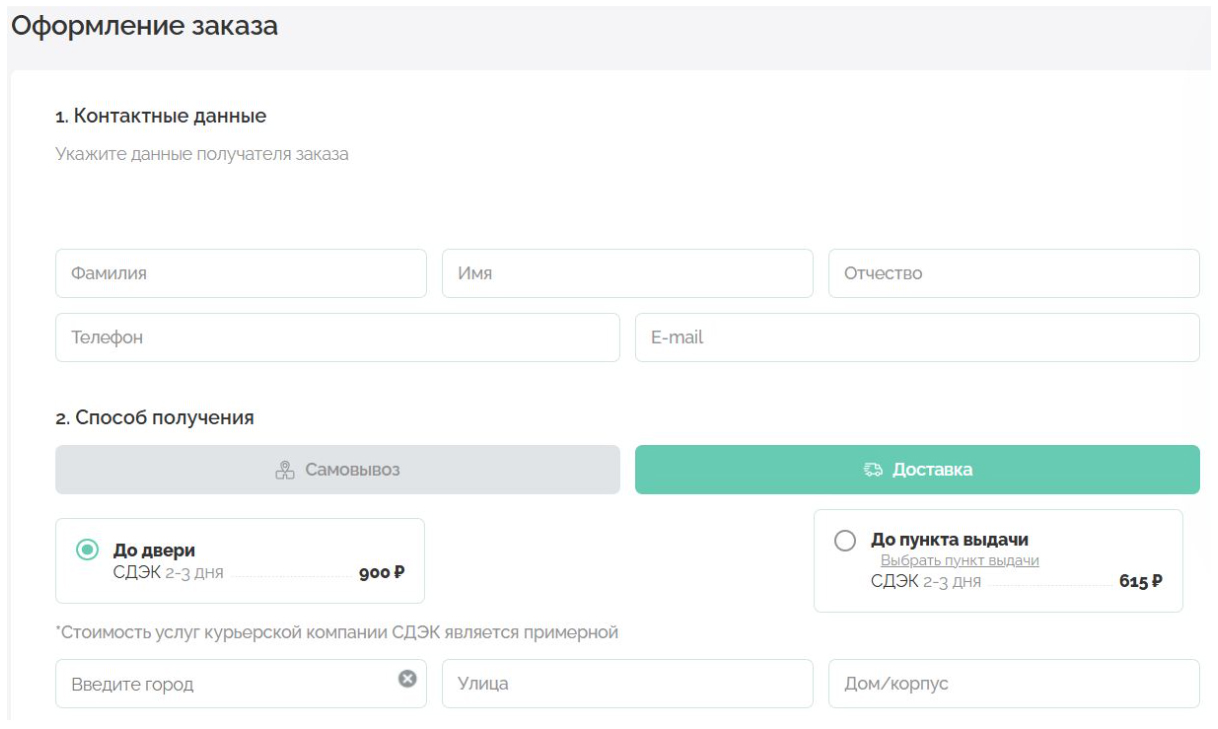Focus the Дом/корпус input field
This screenshot has width=1218, height=729.
pyautogui.click(x=1013, y=684)
